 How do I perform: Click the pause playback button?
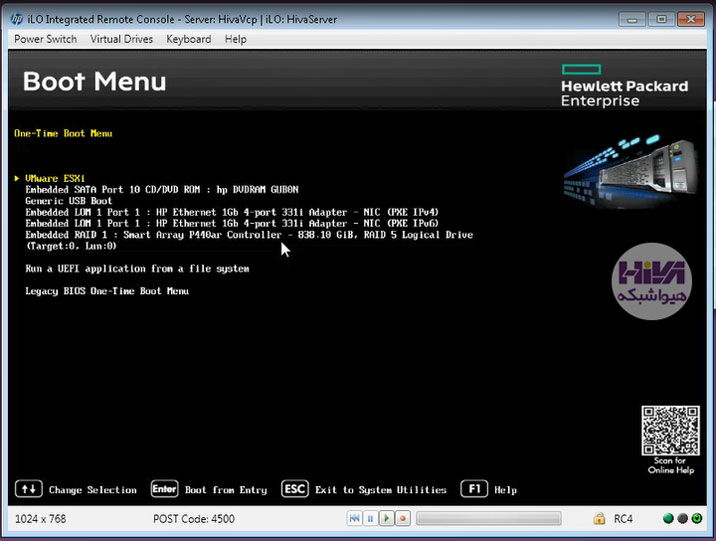(x=370, y=519)
